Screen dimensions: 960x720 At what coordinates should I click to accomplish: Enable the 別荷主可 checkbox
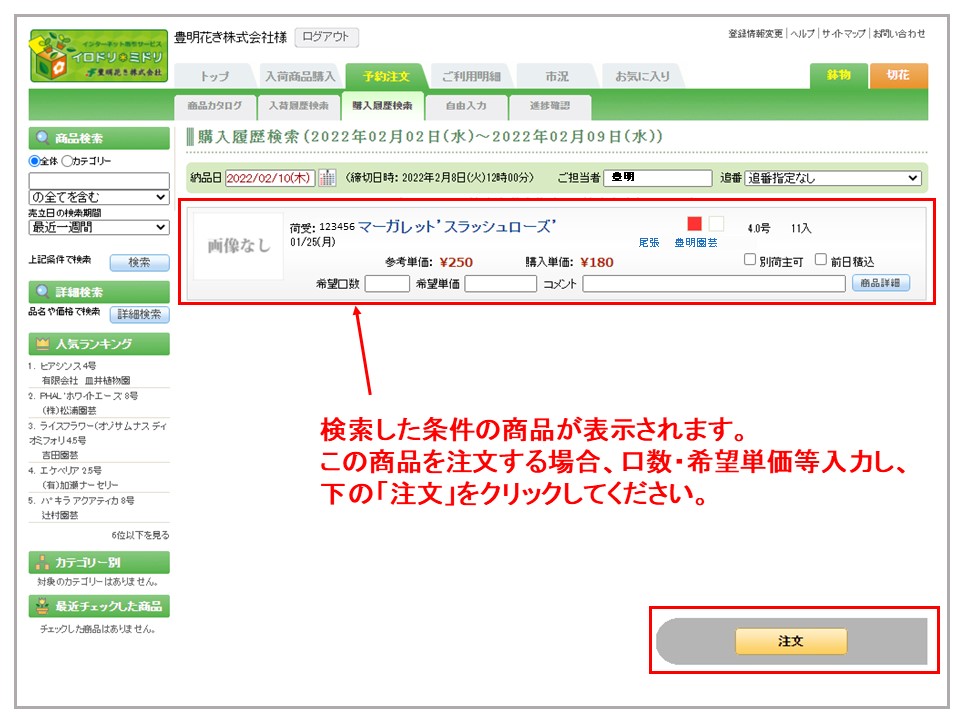click(x=750, y=260)
